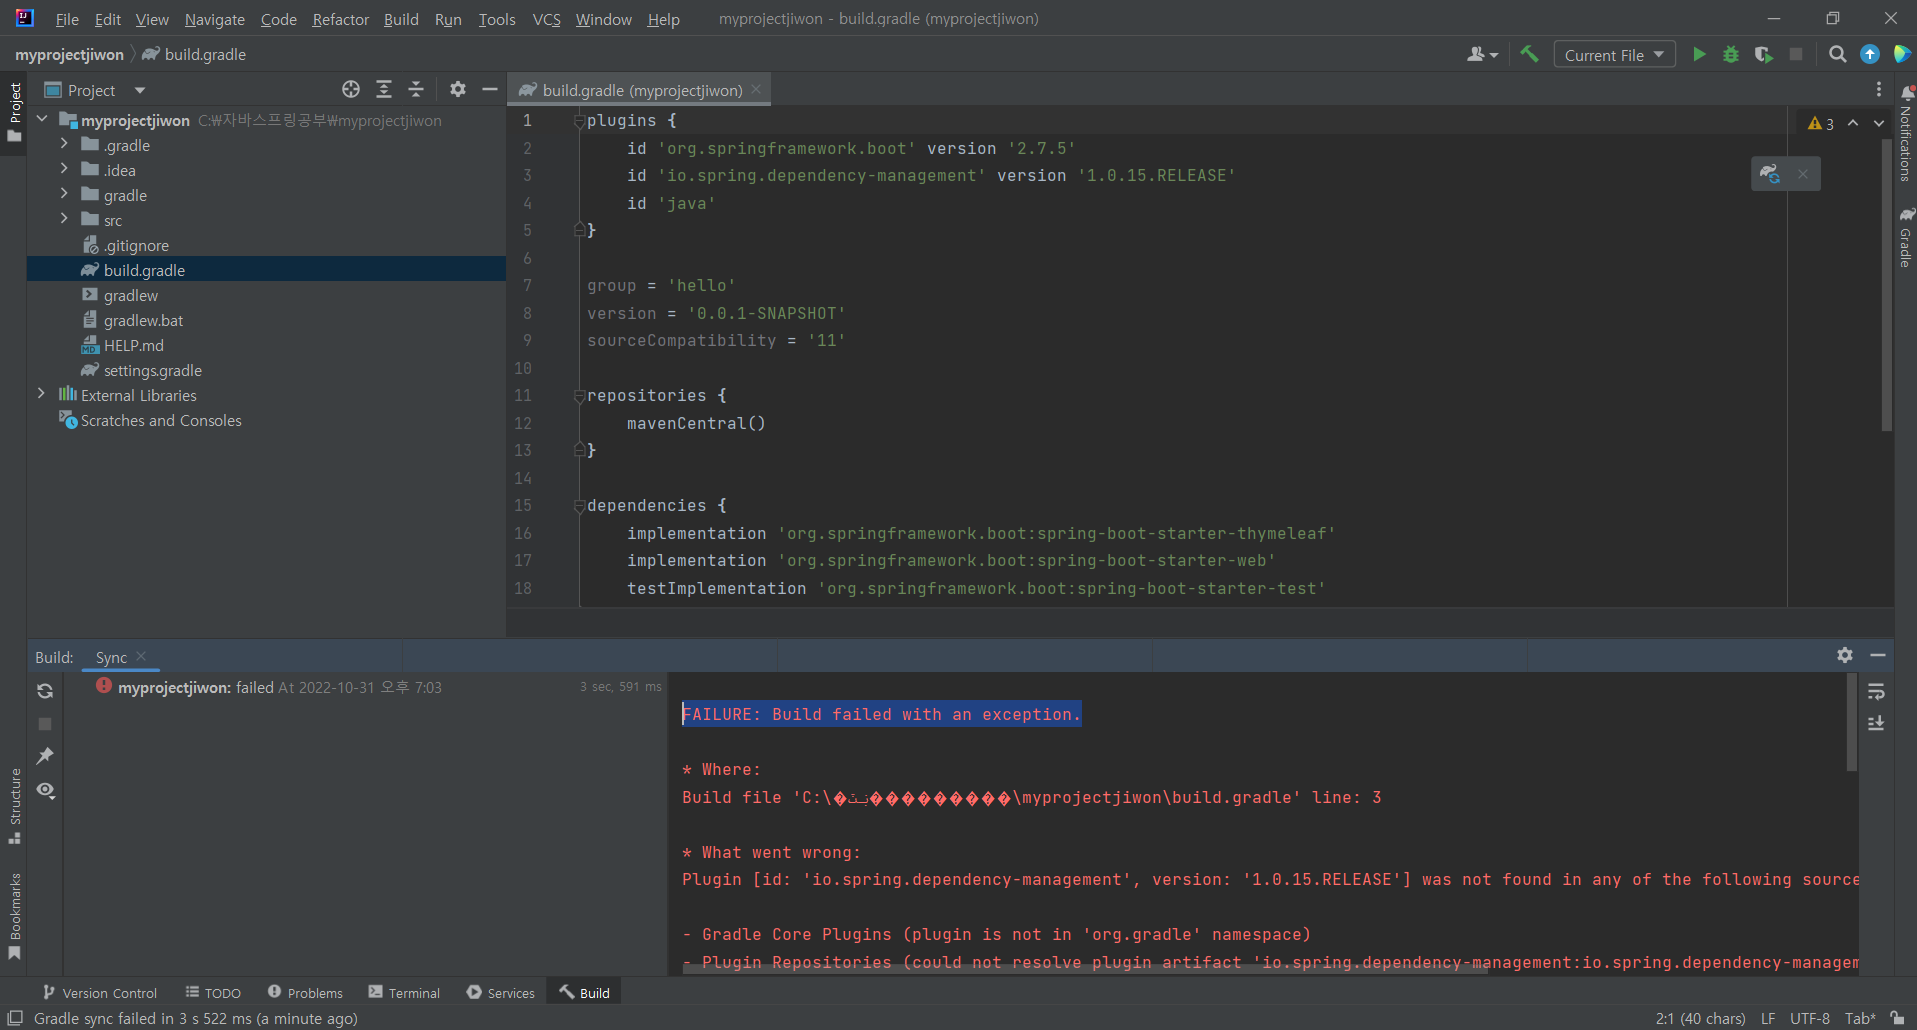Expand External Libraries node
The height and width of the screenshot is (1030, 1917).
(41, 394)
